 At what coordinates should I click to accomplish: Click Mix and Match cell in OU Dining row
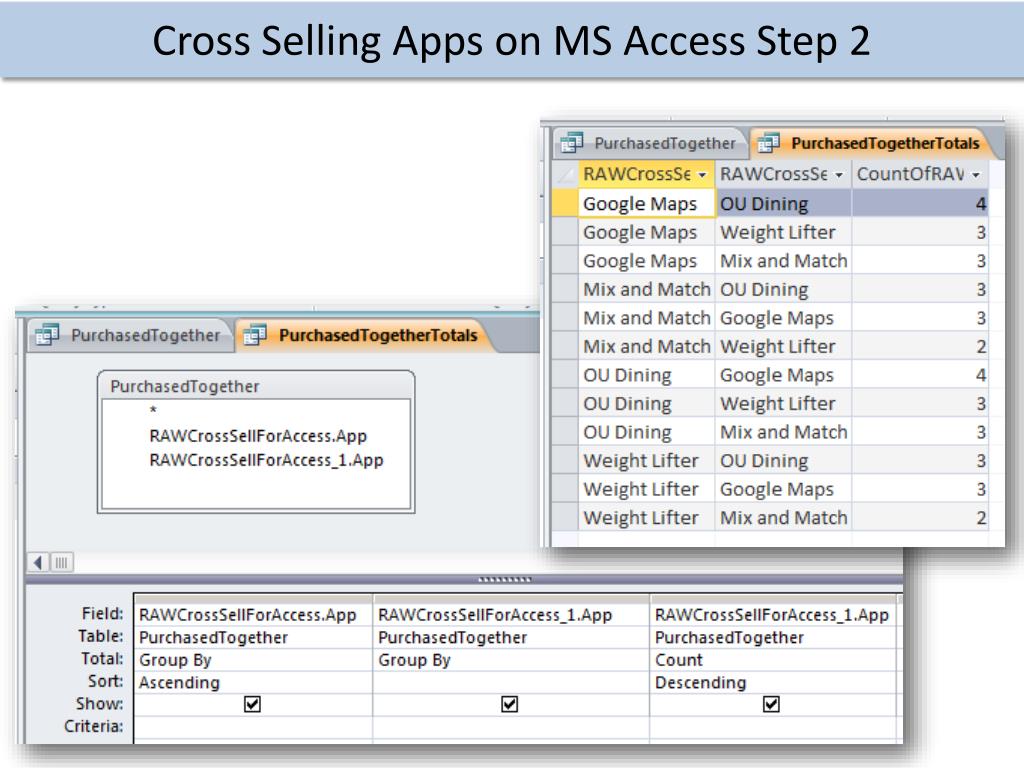(x=783, y=432)
